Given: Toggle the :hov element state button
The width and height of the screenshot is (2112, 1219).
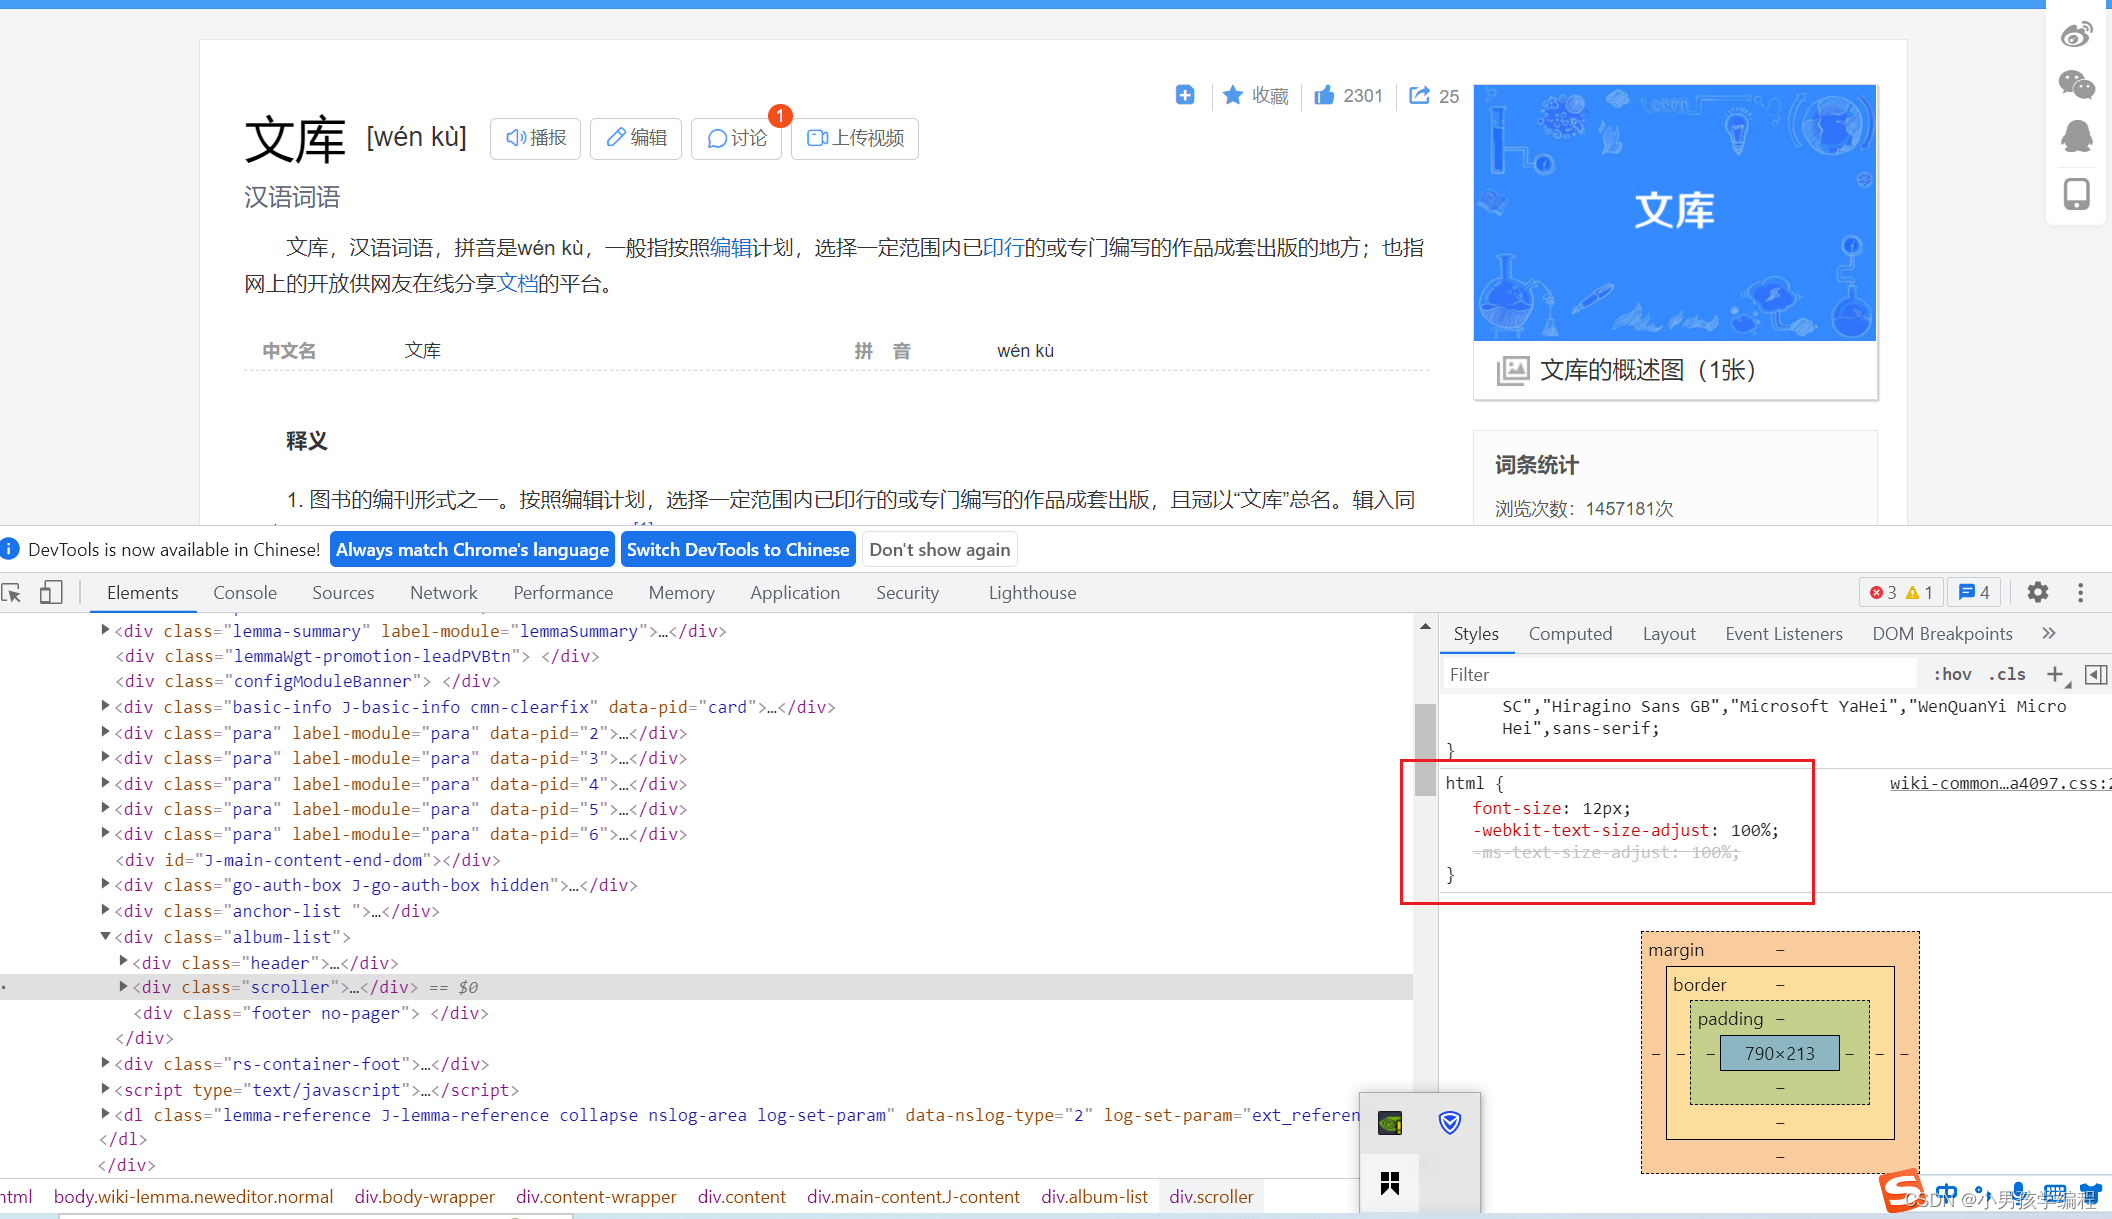Looking at the screenshot, I should (x=1952, y=675).
